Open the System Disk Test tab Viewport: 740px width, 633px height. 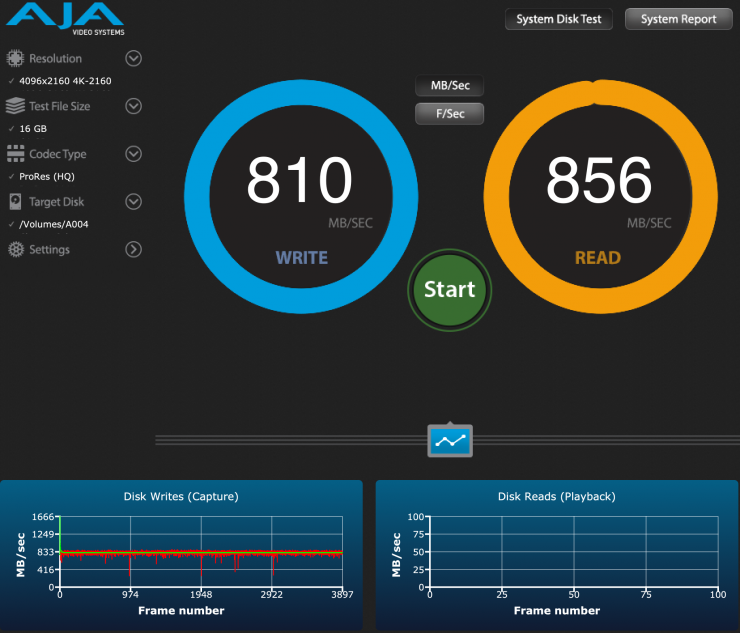tap(559, 19)
